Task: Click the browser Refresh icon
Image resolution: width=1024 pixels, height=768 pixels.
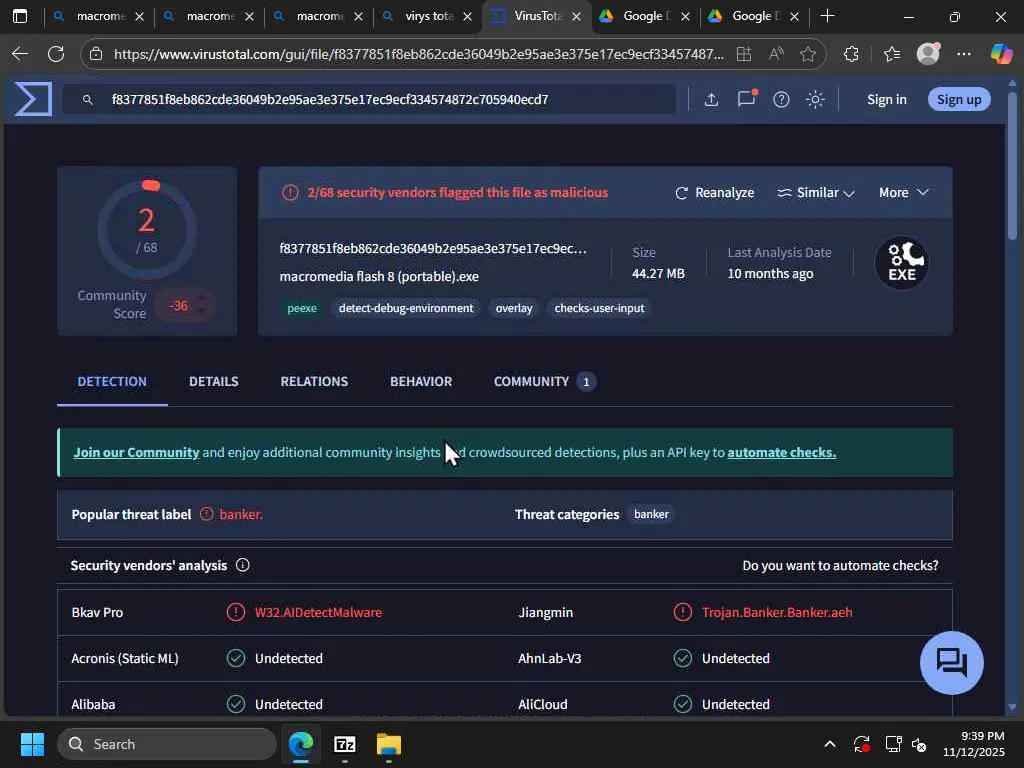Action: click(x=56, y=54)
